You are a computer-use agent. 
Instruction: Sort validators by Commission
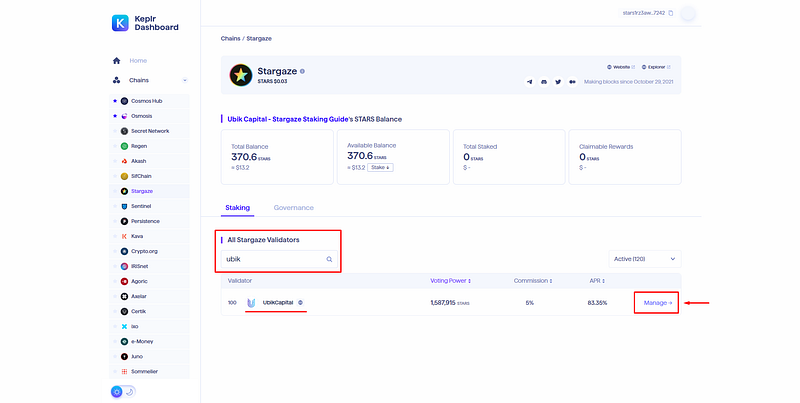(x=533, y=281)
